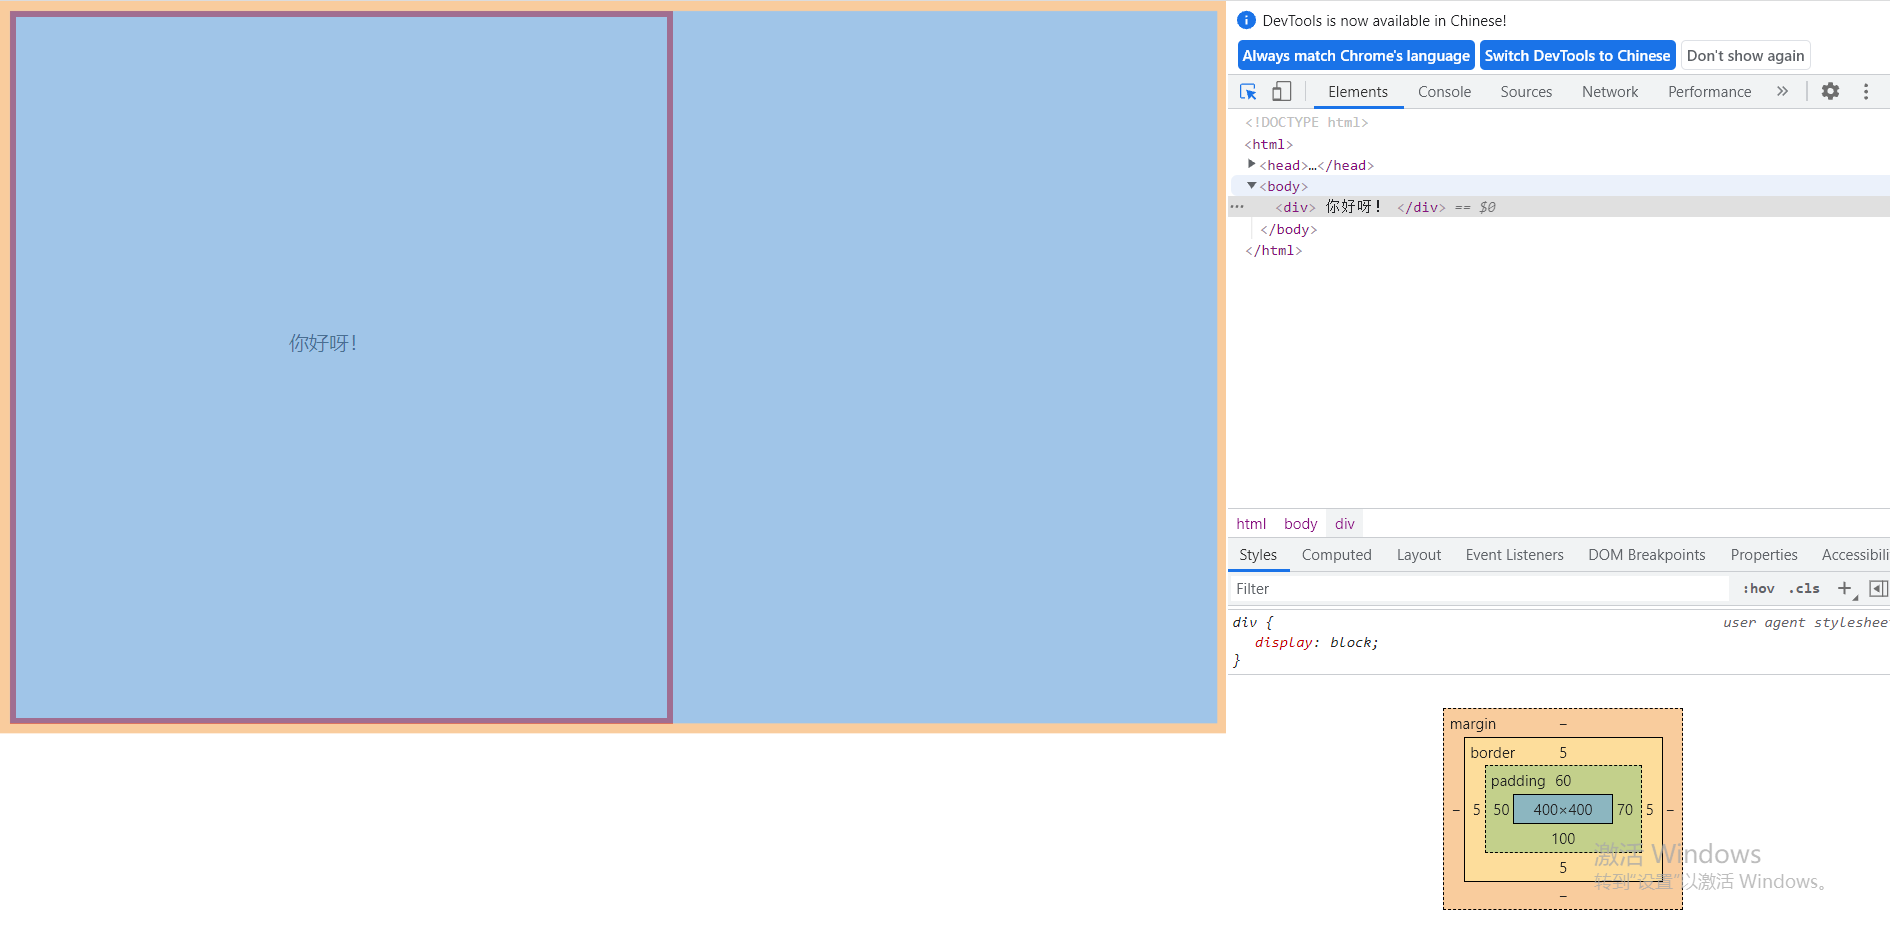Click Don't show again button
1890x927 pixels.
(1745, 56)
